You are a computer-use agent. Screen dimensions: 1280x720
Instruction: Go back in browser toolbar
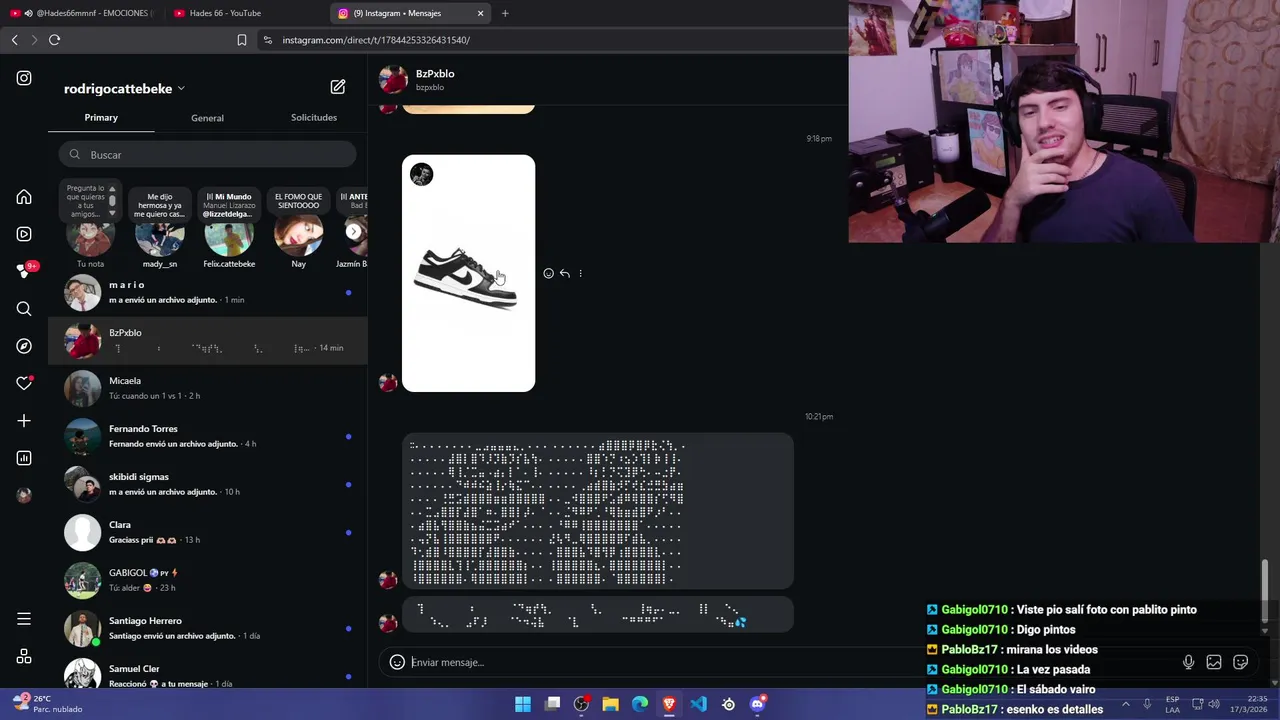click(14, 40)
